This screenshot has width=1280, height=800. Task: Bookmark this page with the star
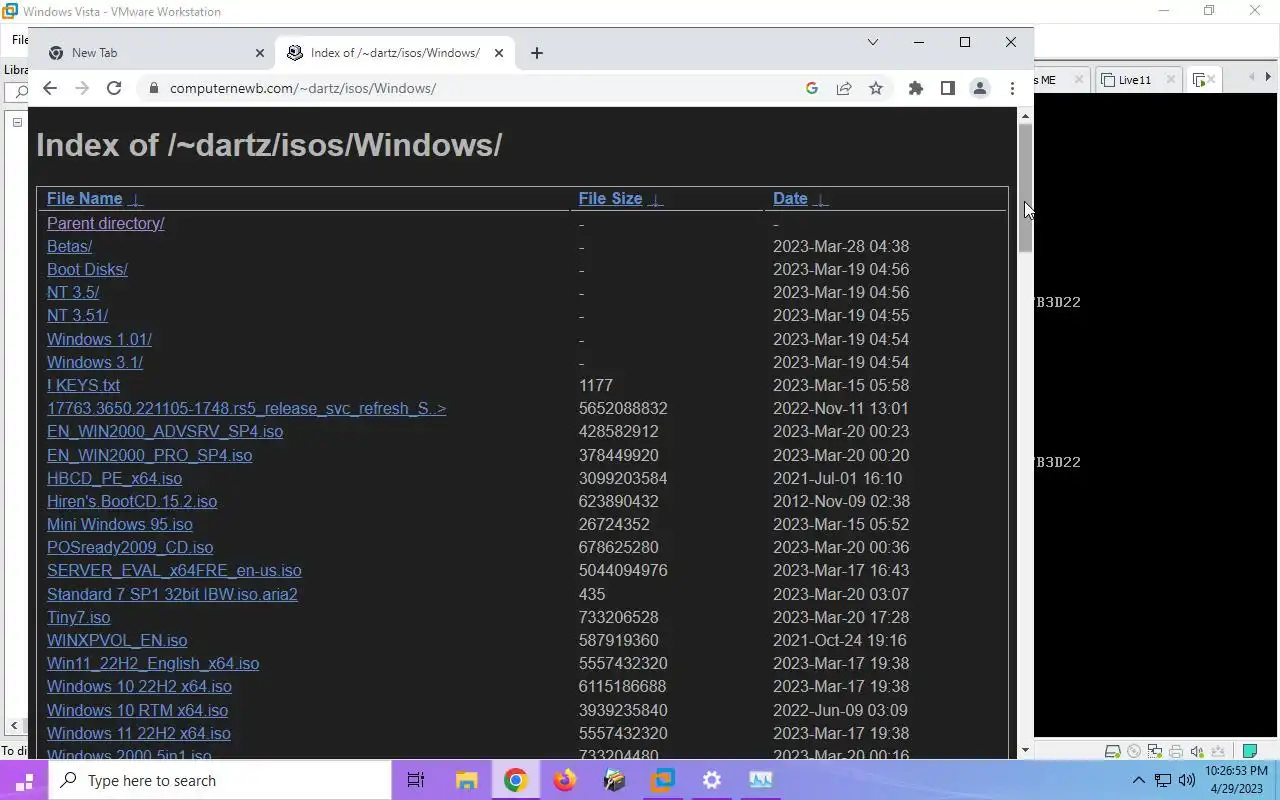tap(876, 88)
